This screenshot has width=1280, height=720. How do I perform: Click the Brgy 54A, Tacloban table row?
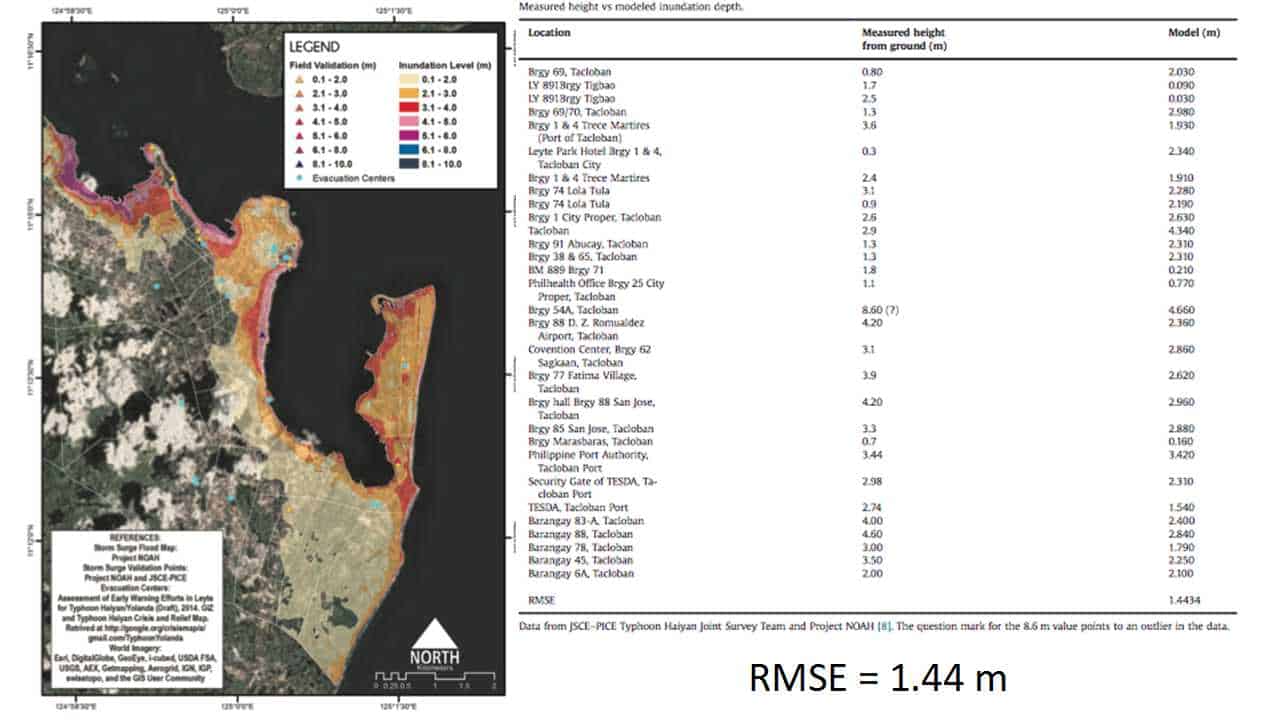(569, 310)
